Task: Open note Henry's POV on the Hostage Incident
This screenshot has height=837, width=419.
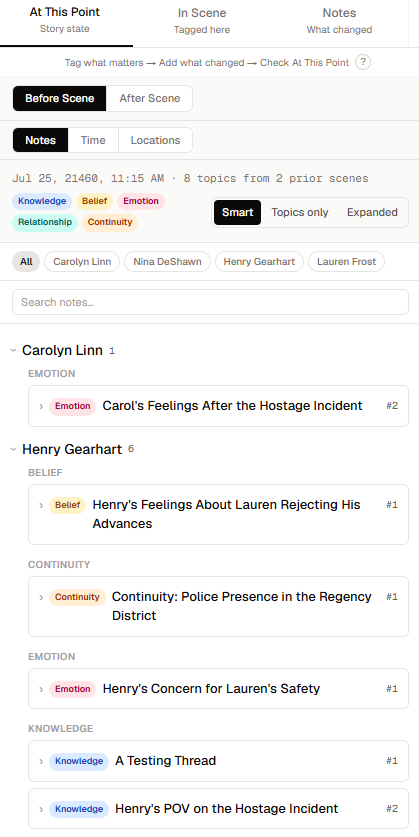Action: 226,809
